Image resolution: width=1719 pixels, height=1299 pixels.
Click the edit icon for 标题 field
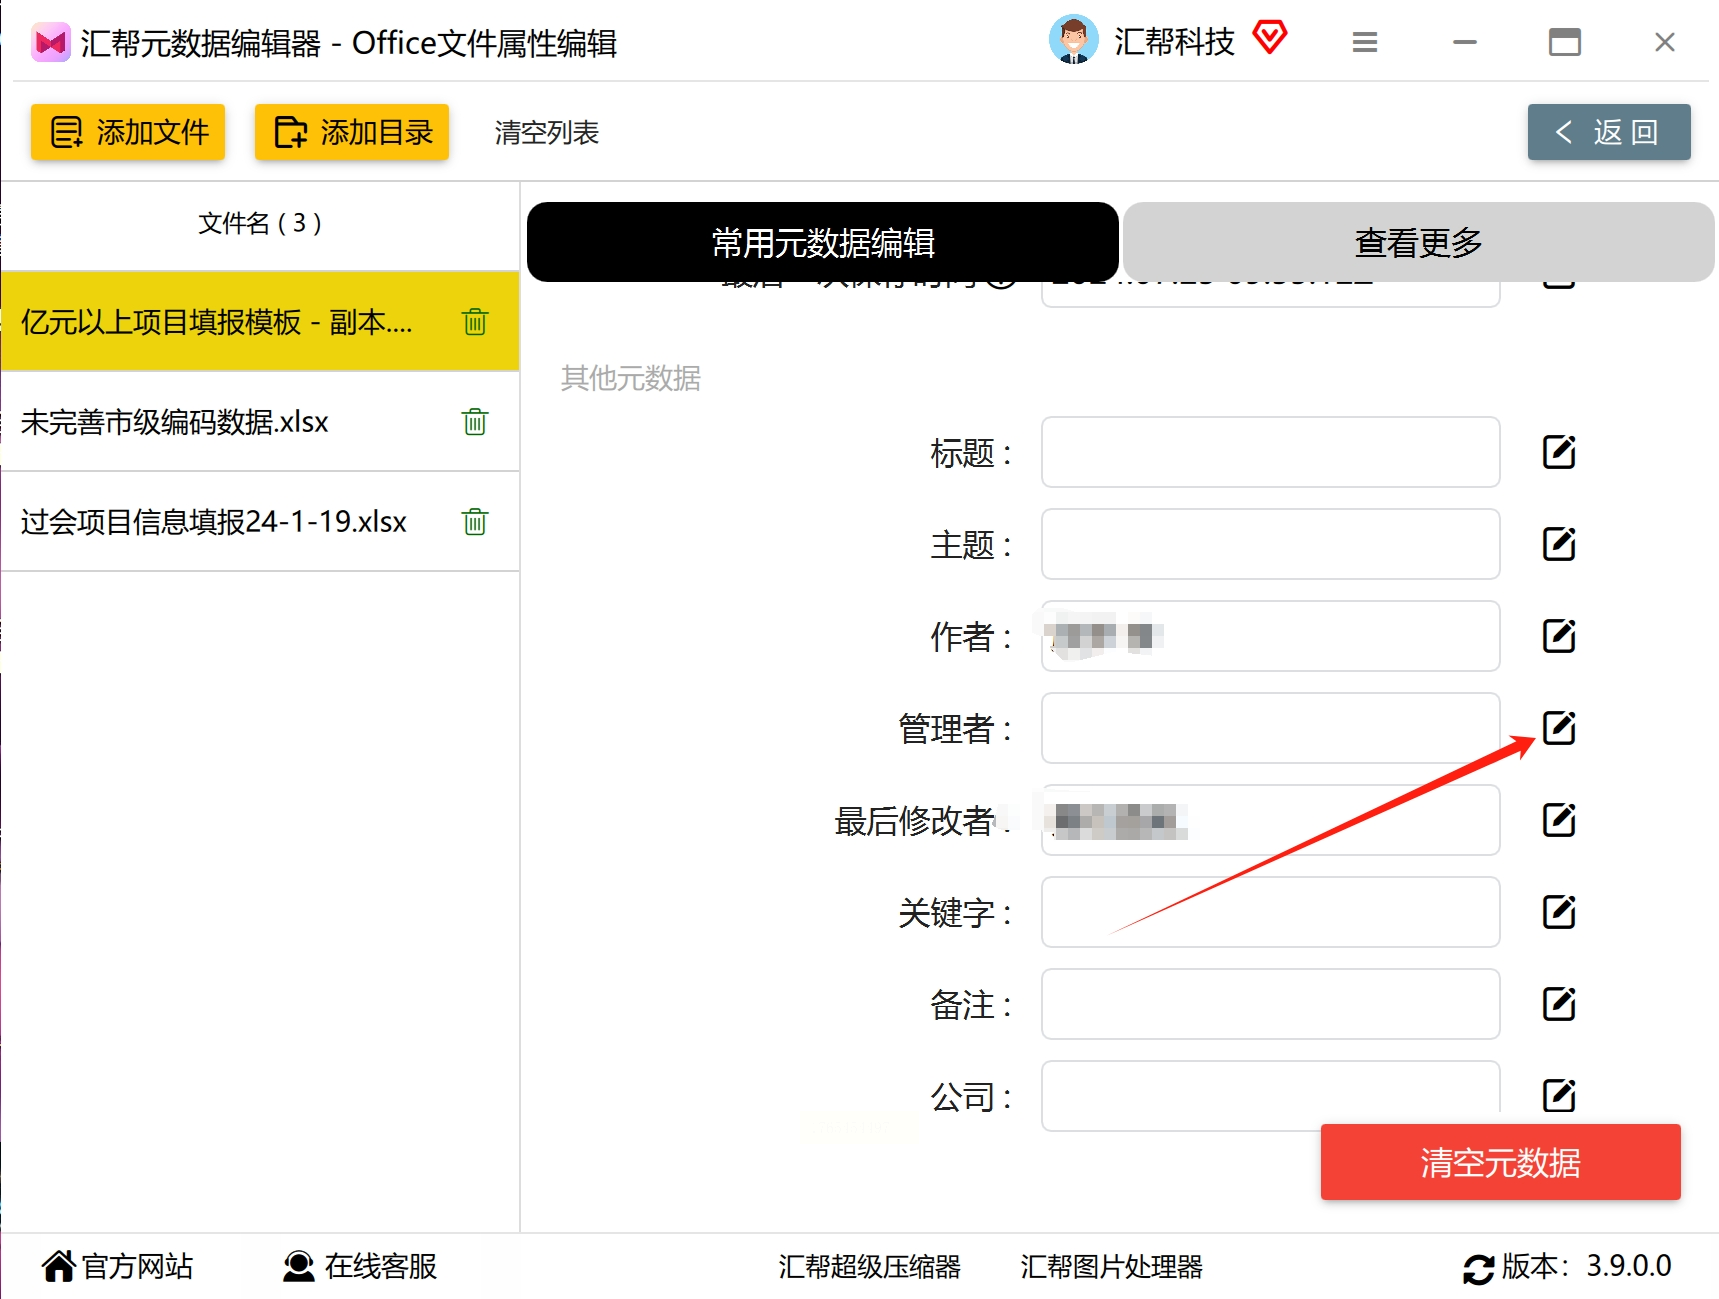tap(1559, 452)
